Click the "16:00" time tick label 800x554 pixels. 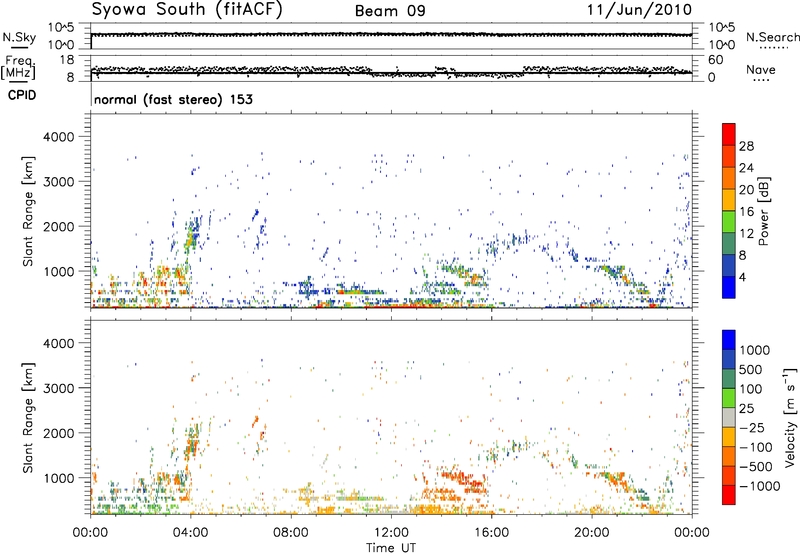(x=491, y=533)
